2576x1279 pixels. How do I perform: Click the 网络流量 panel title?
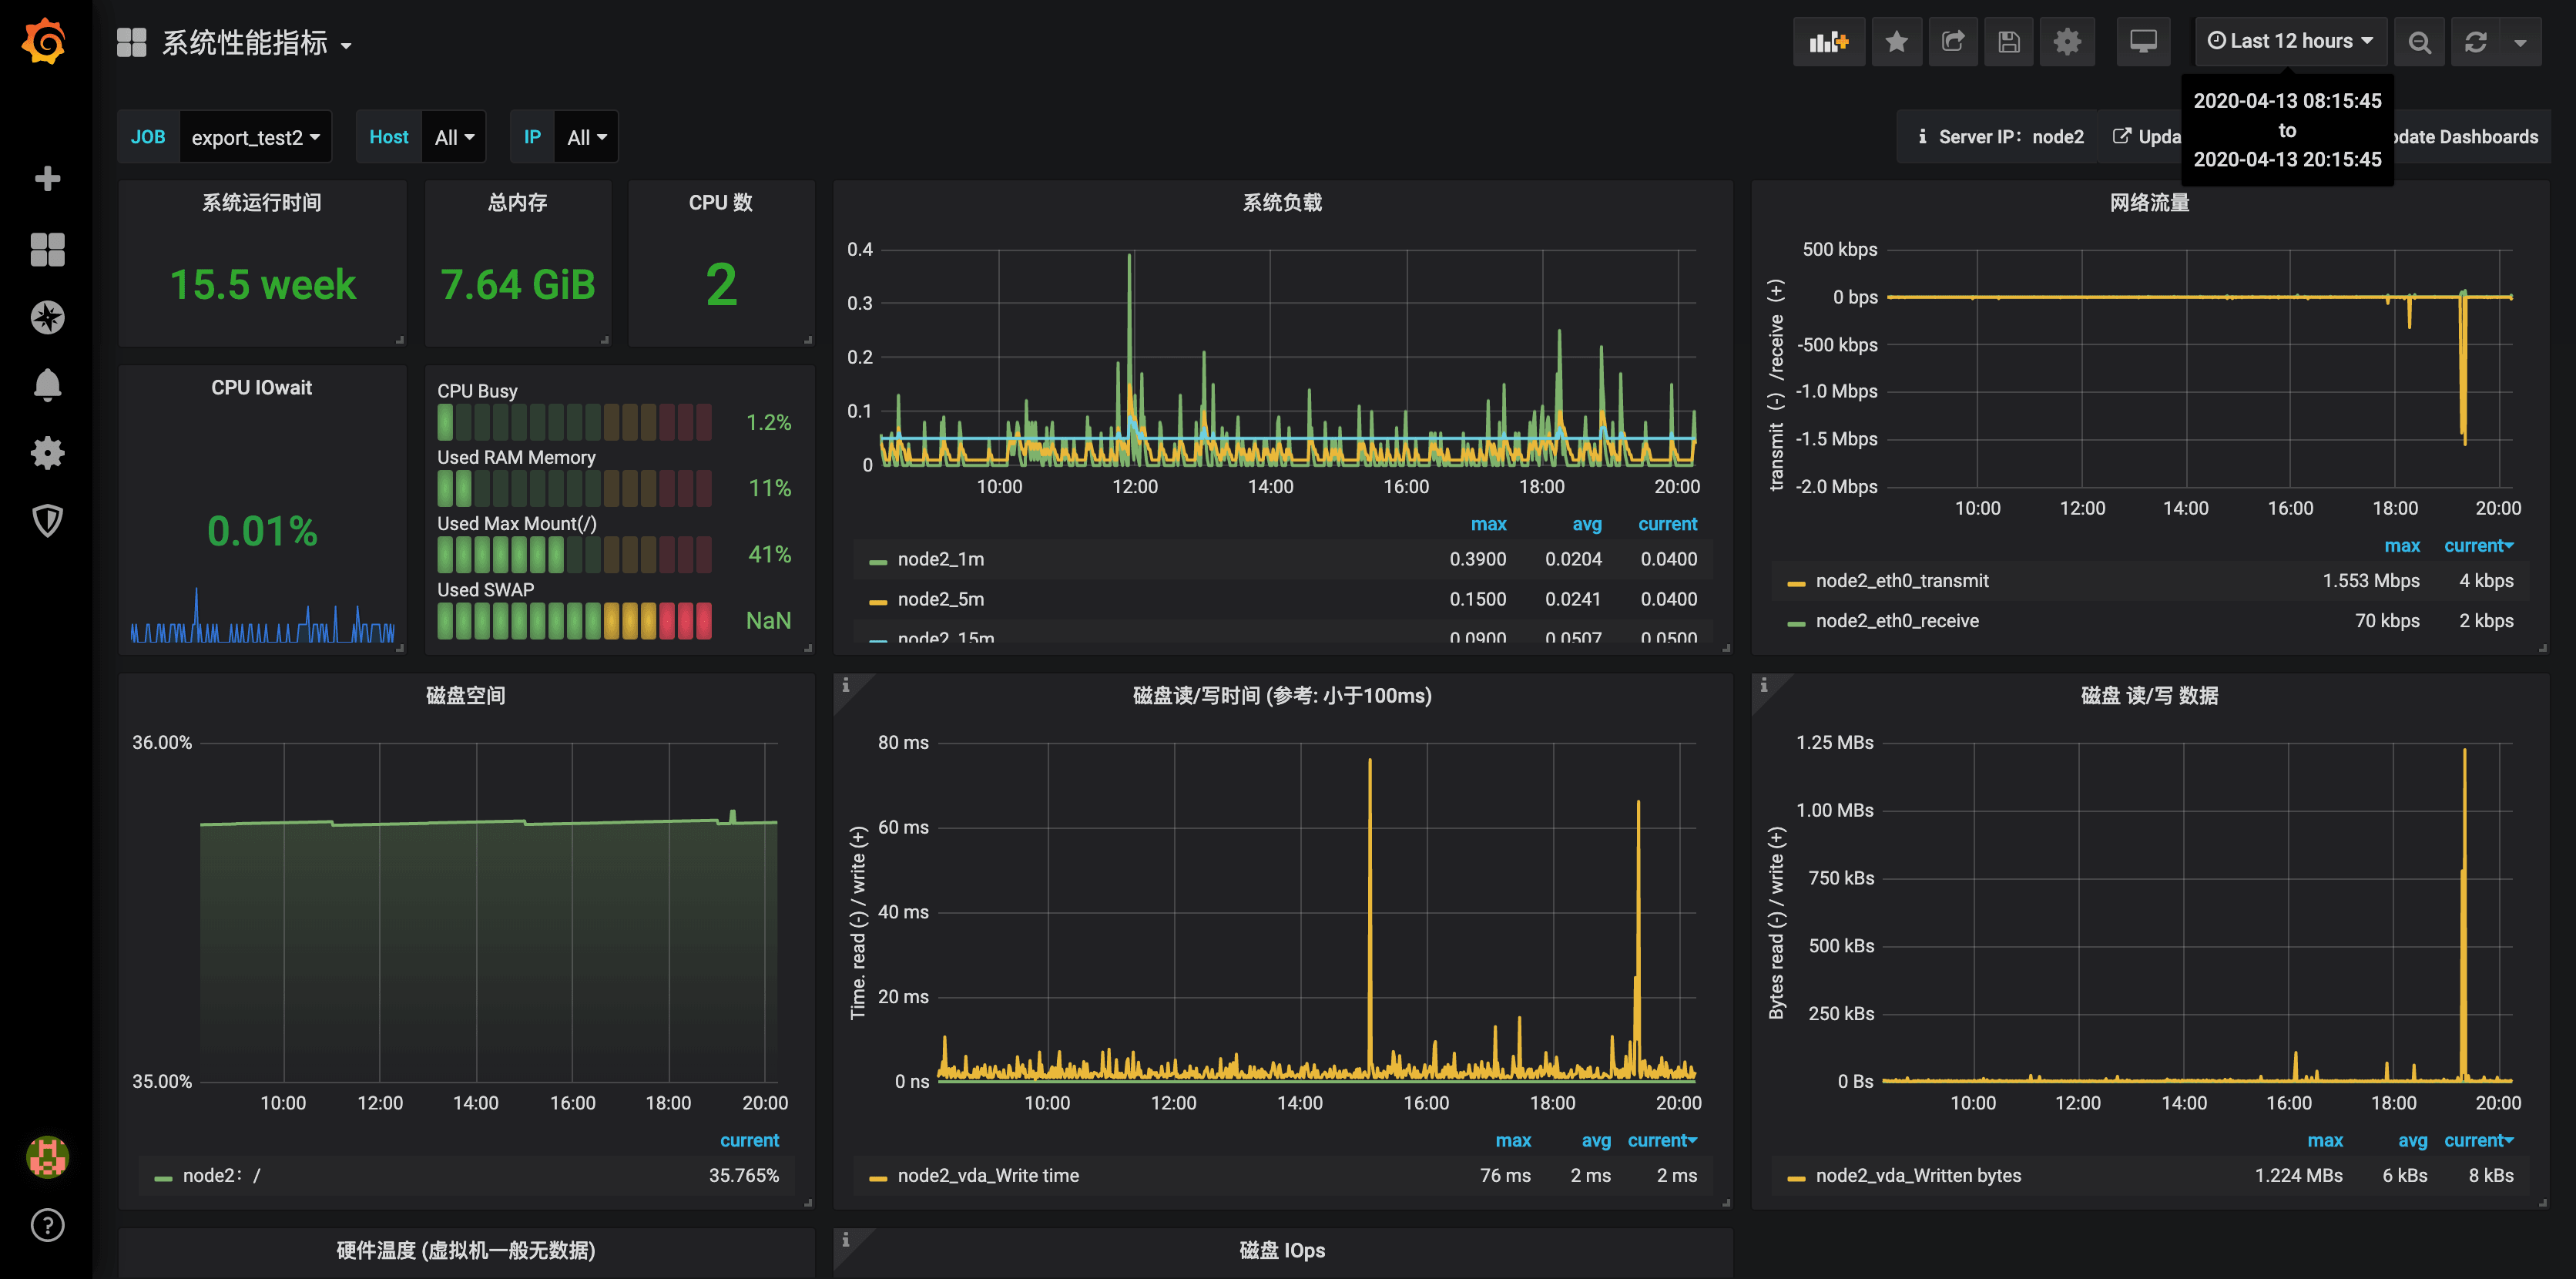tap(2149, 203)
